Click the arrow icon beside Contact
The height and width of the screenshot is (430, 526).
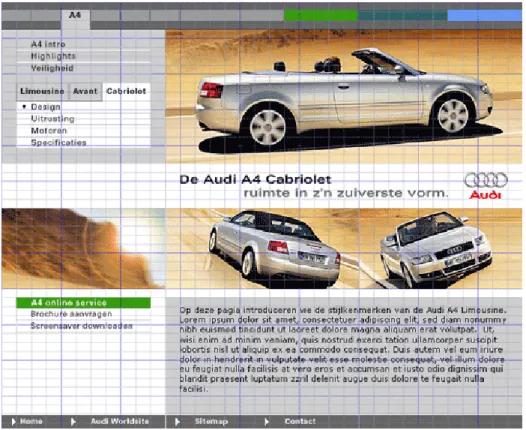click(x=266, y=422)
